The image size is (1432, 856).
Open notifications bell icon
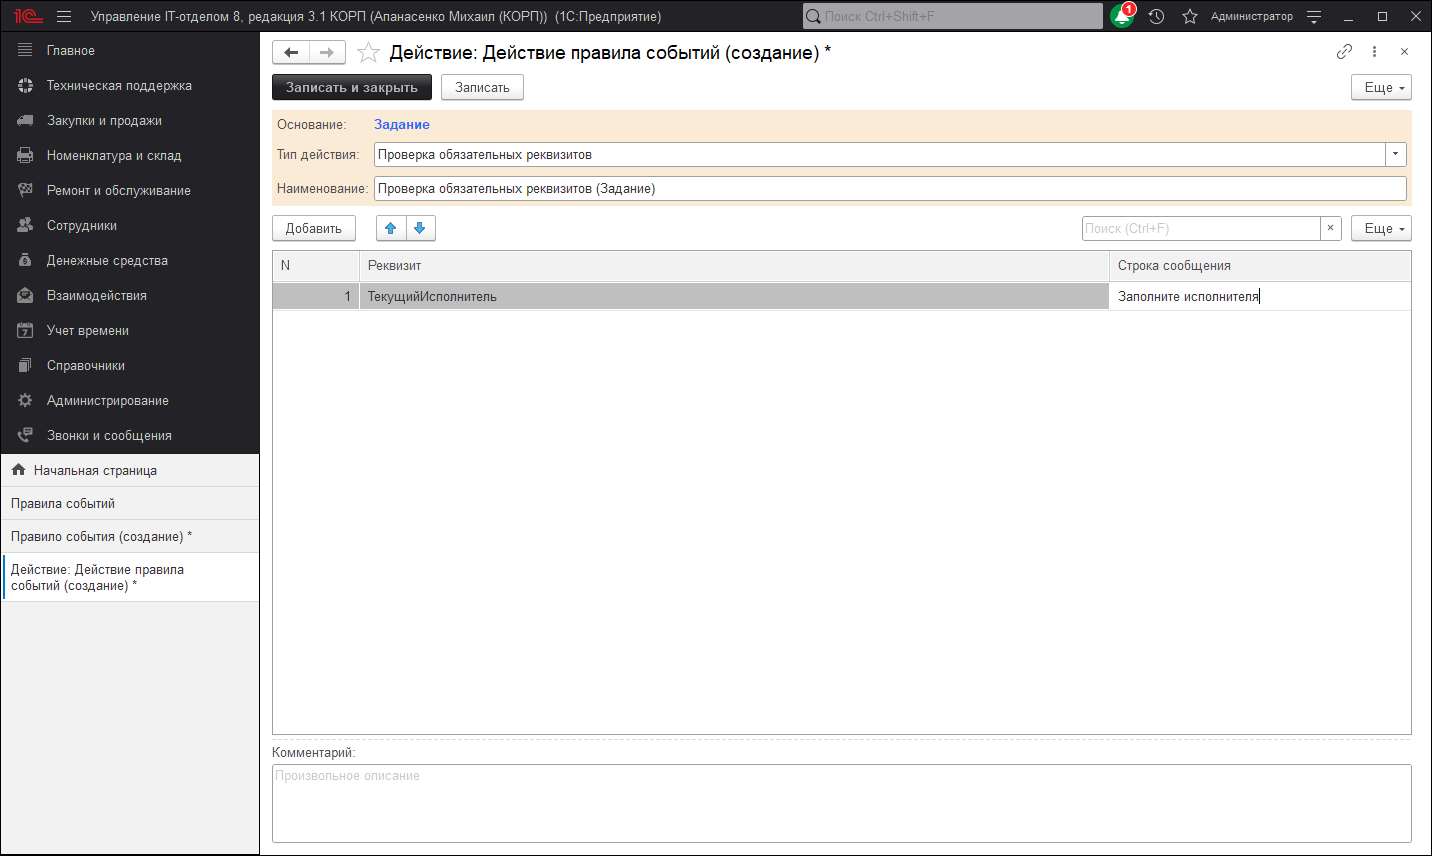pyautogui.click(x=1122, y=16)
